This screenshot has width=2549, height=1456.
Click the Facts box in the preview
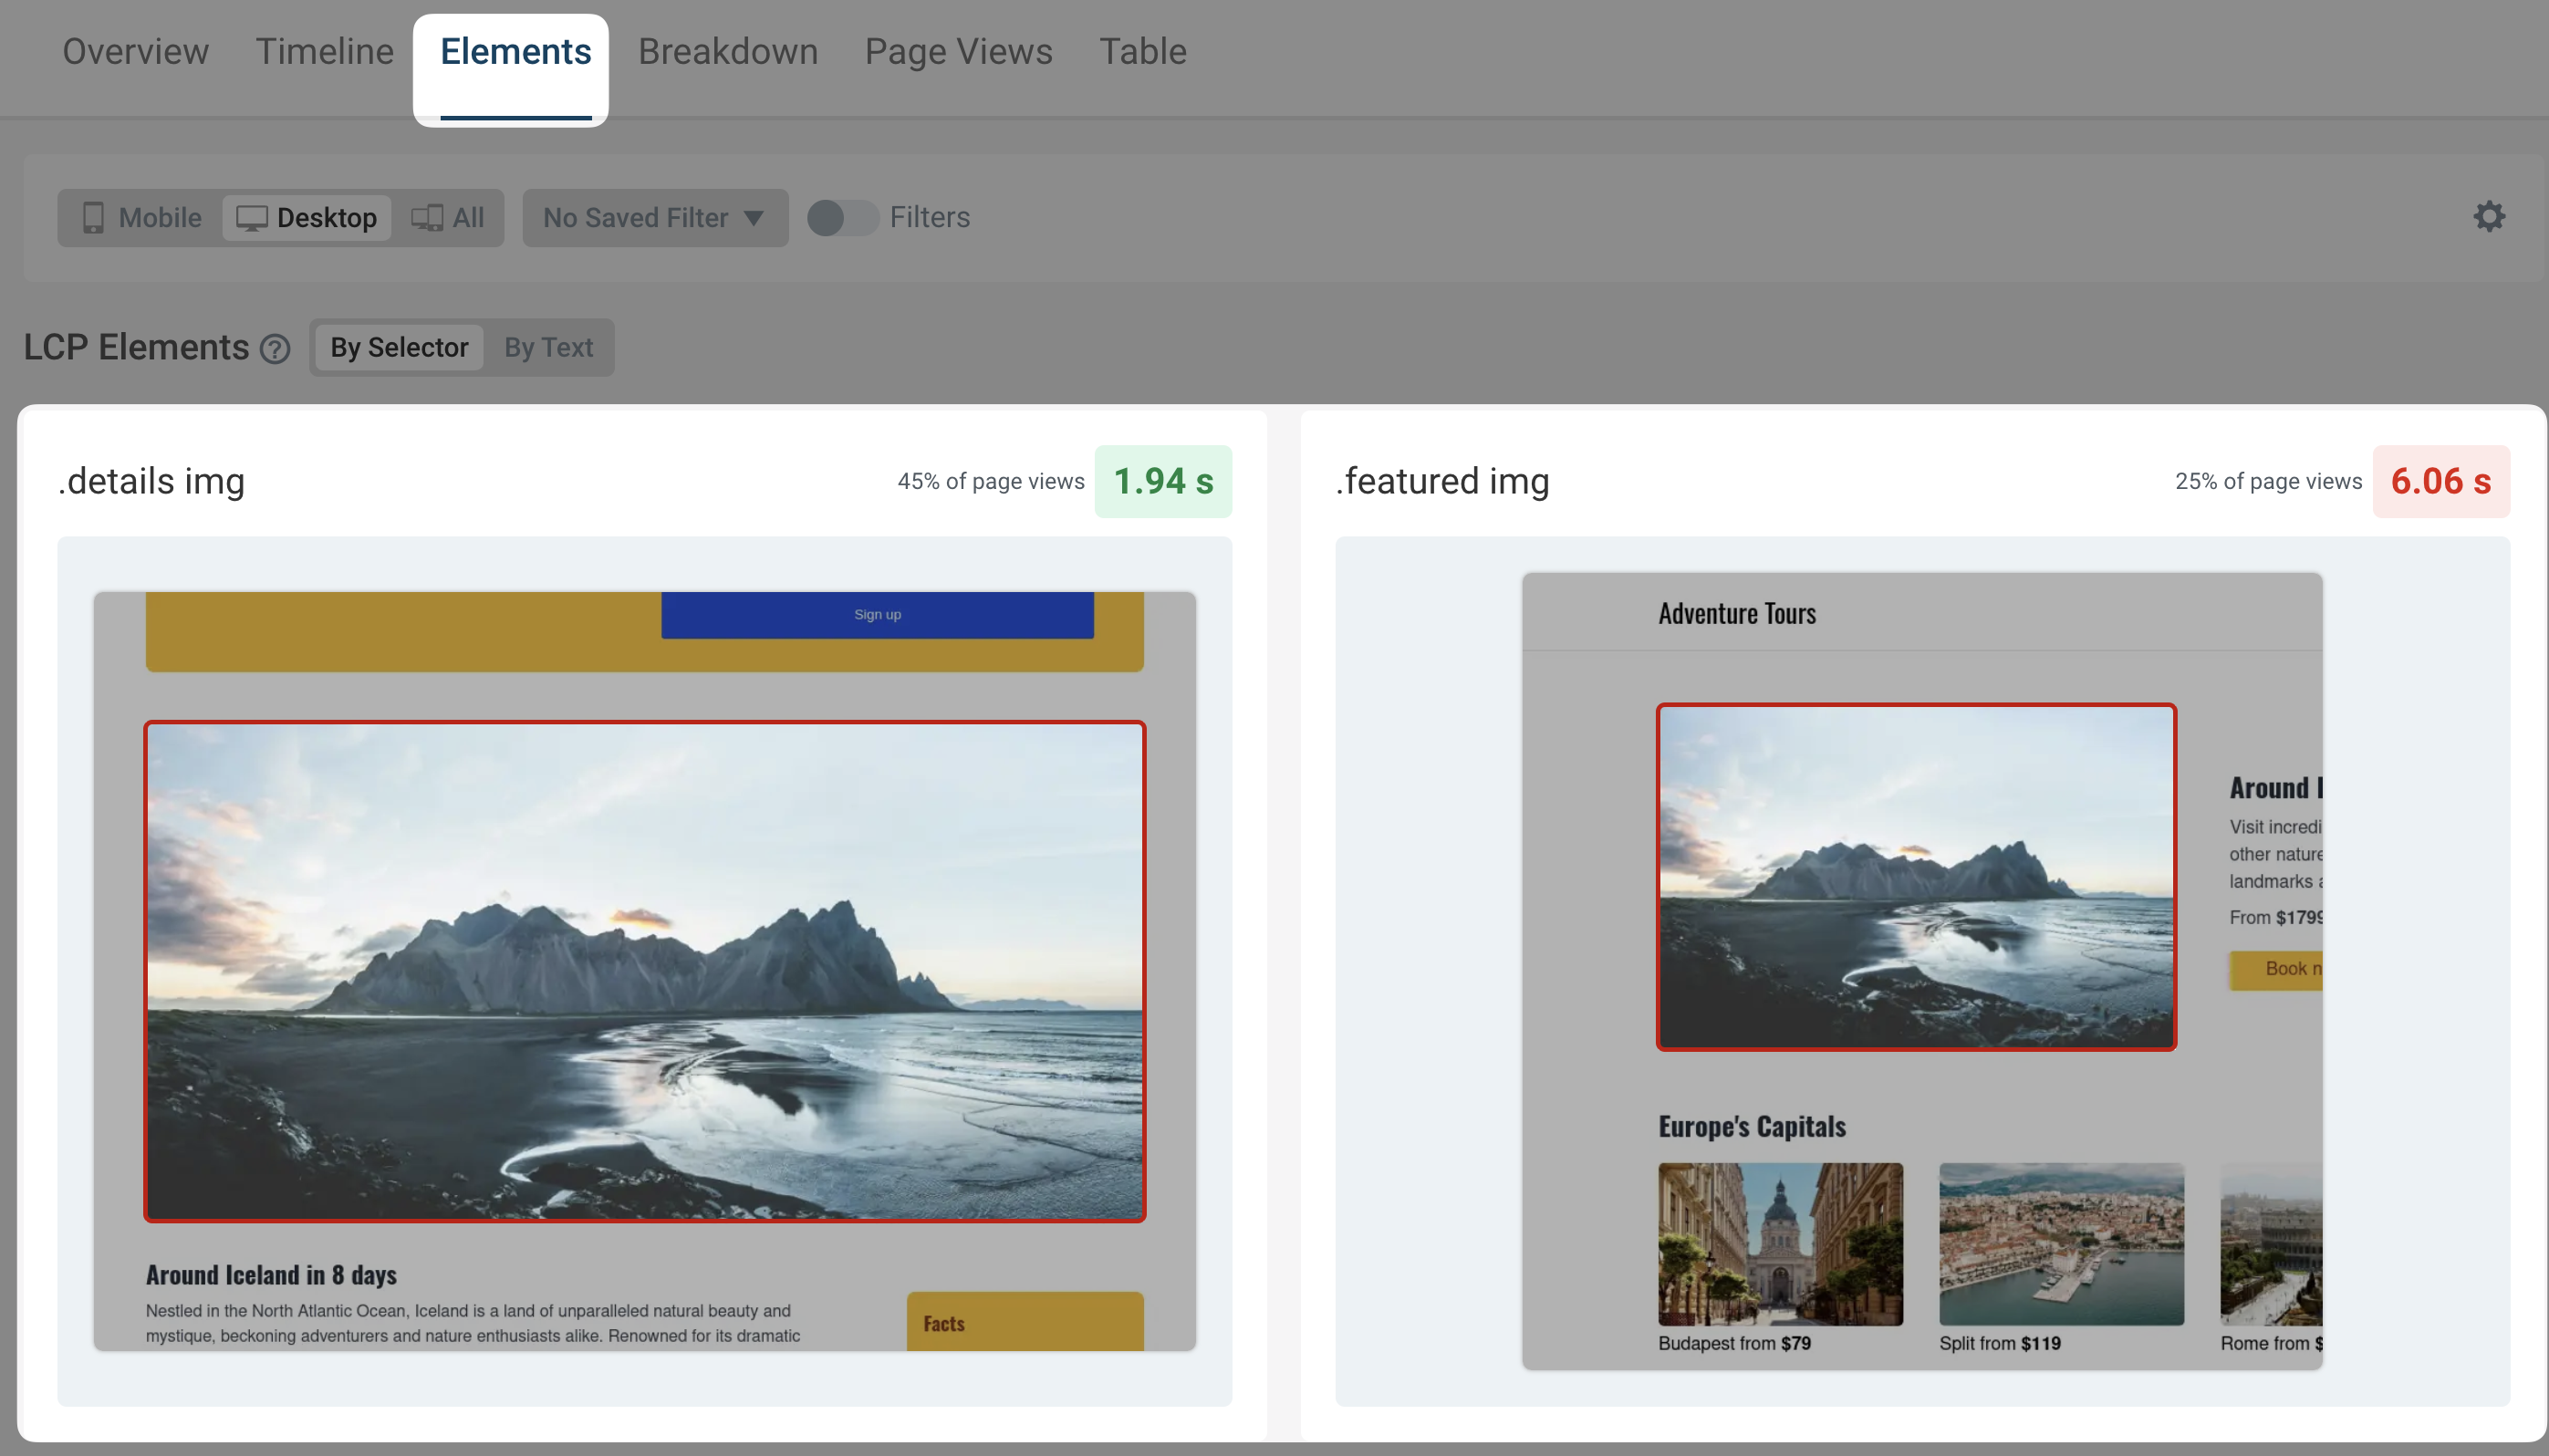click(1025, 1321)
